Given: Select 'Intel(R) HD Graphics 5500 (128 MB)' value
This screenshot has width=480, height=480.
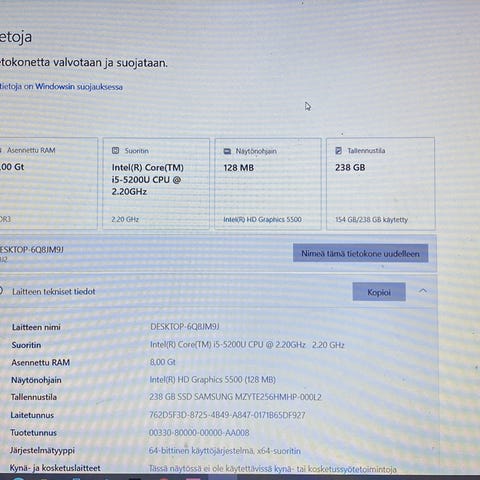Looking at the screenshot, I should pyautogui.click(x=212, y=380).
